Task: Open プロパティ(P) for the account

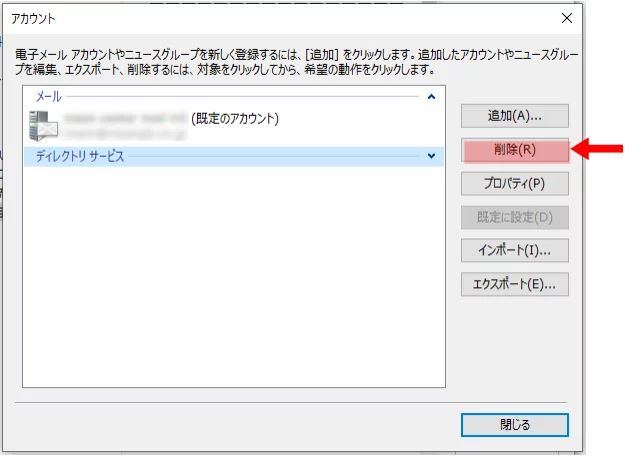Action: click(x=514, y=184)
